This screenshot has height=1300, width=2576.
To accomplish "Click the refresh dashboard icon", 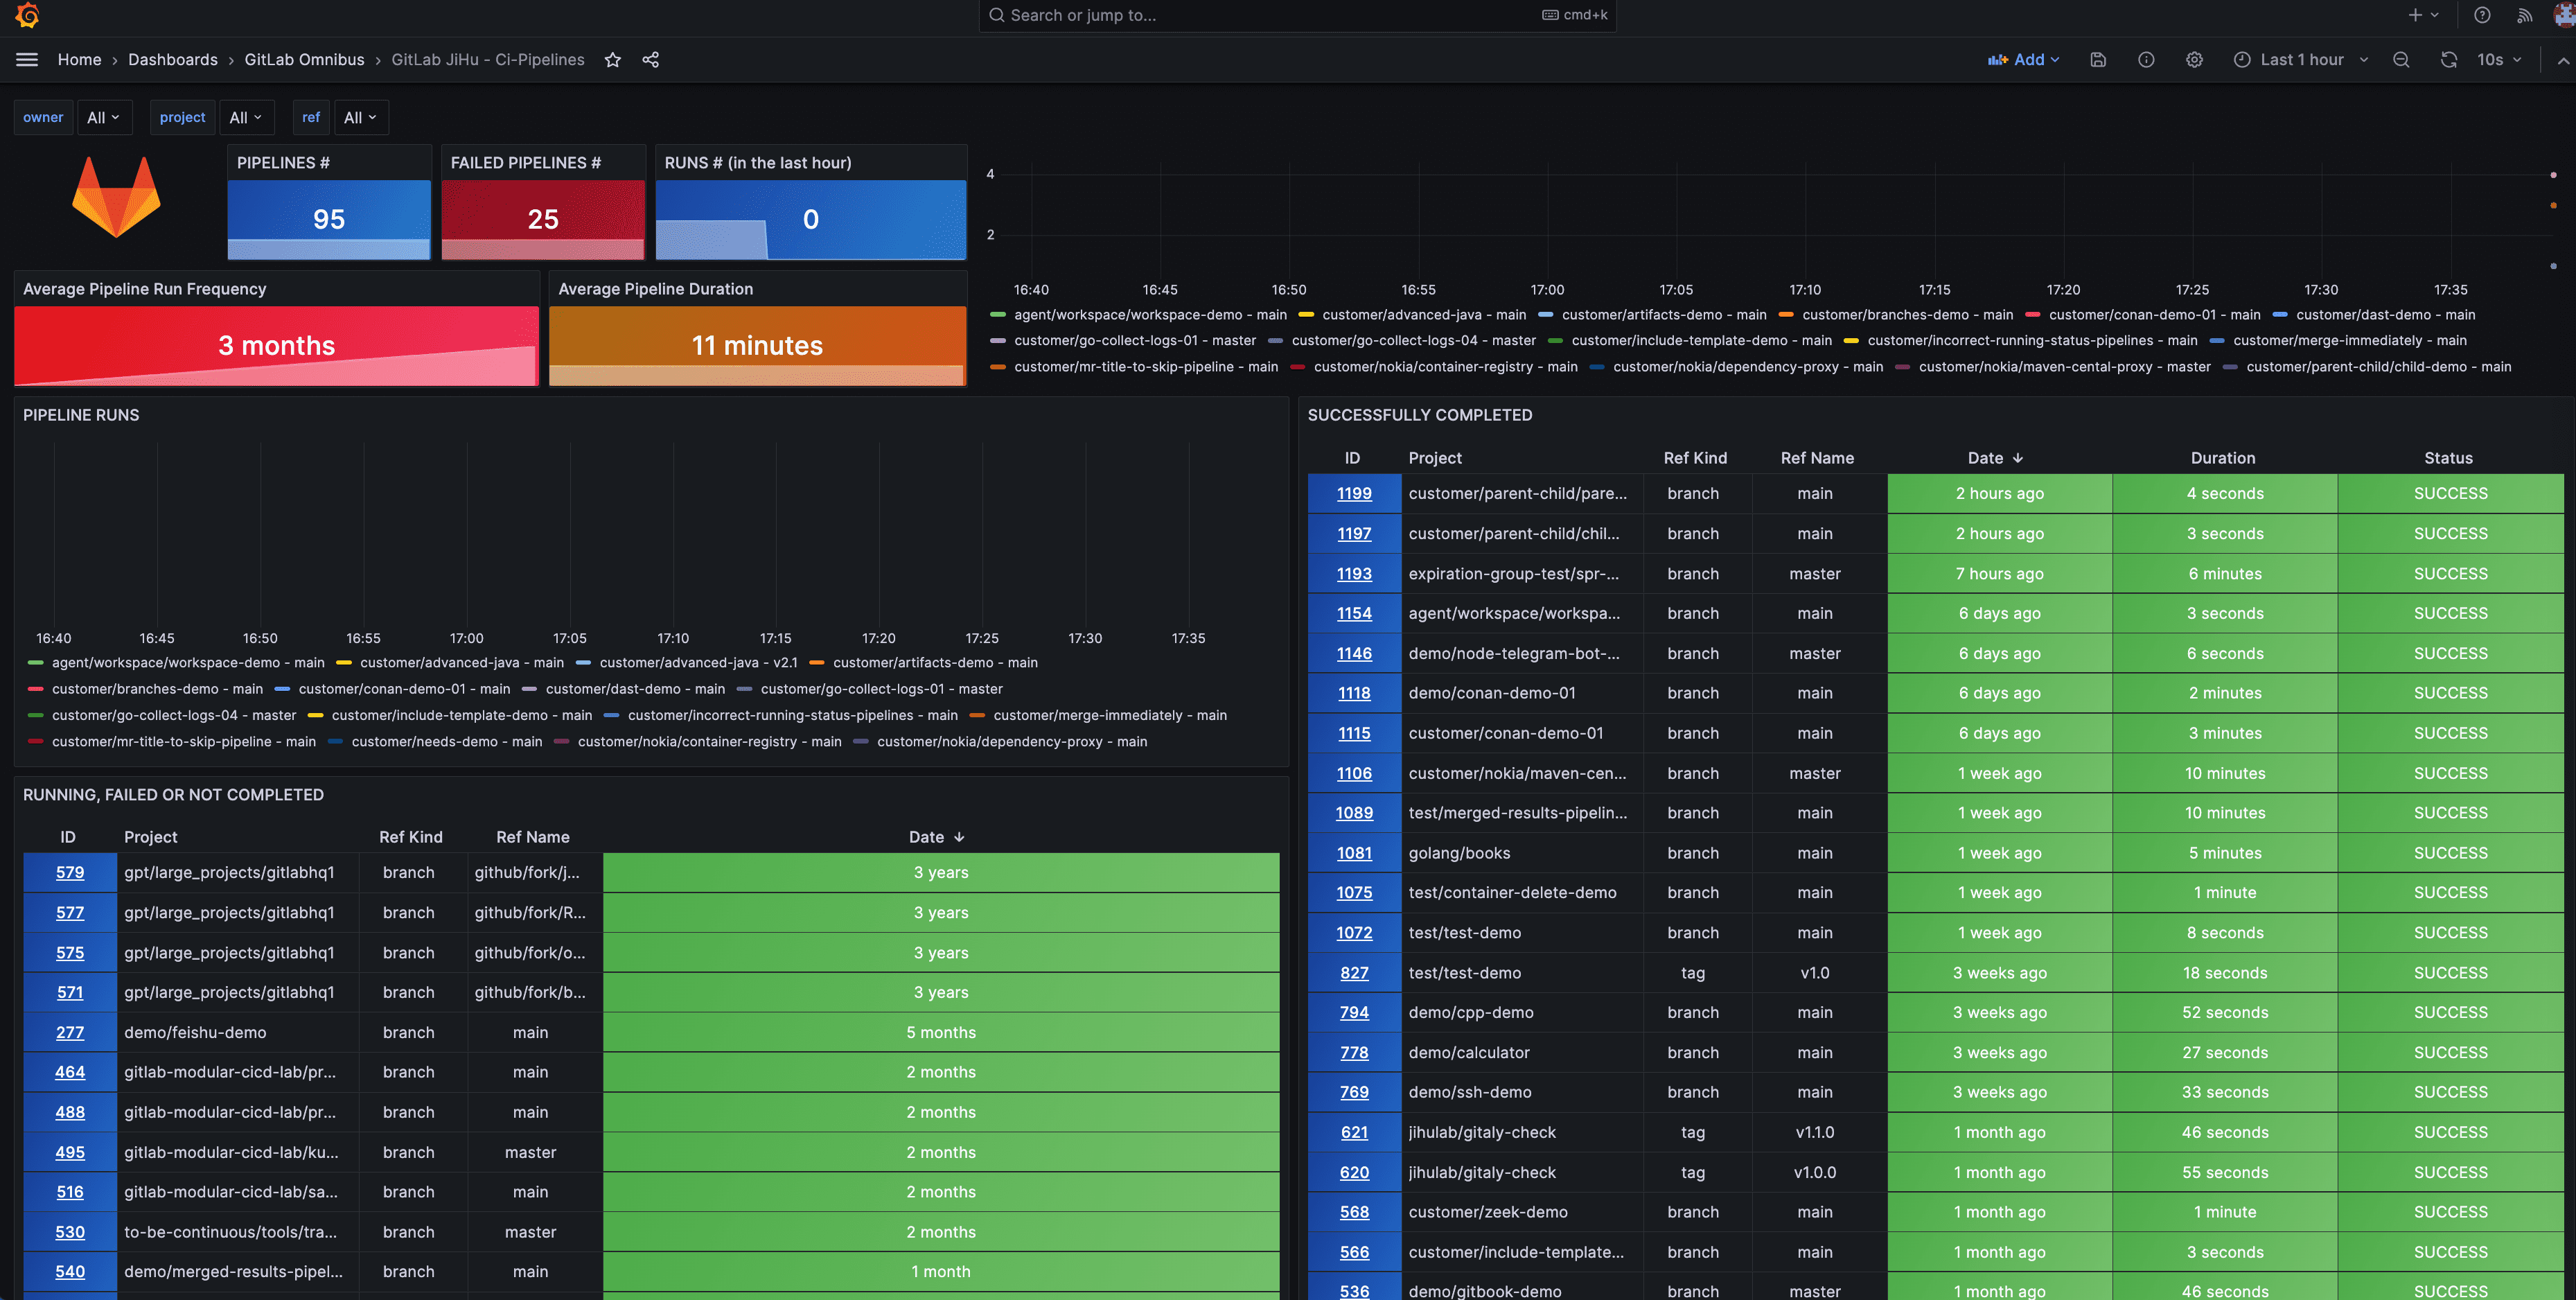I will [x=2448, y=60].
